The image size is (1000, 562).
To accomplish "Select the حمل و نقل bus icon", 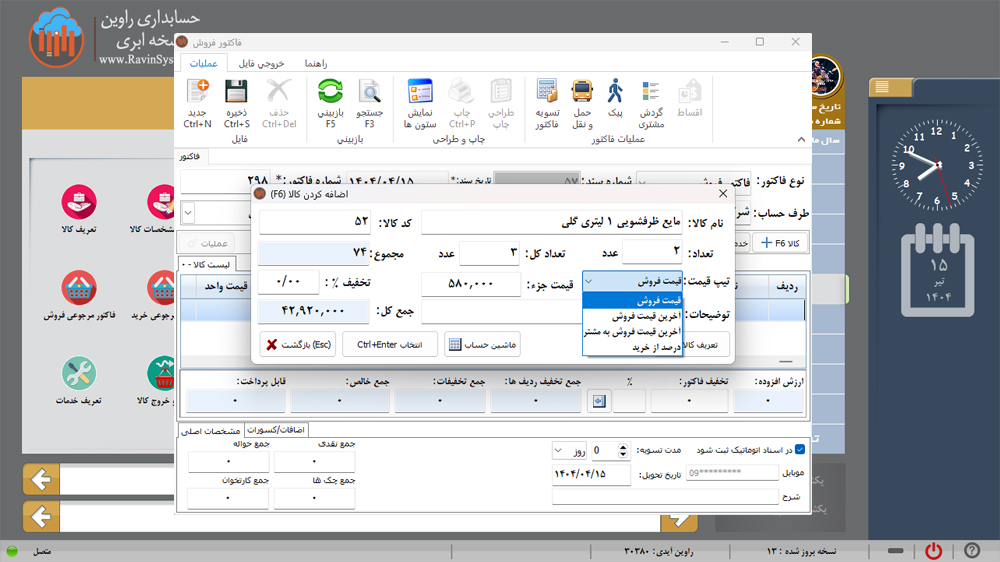I will click(582, 94).
